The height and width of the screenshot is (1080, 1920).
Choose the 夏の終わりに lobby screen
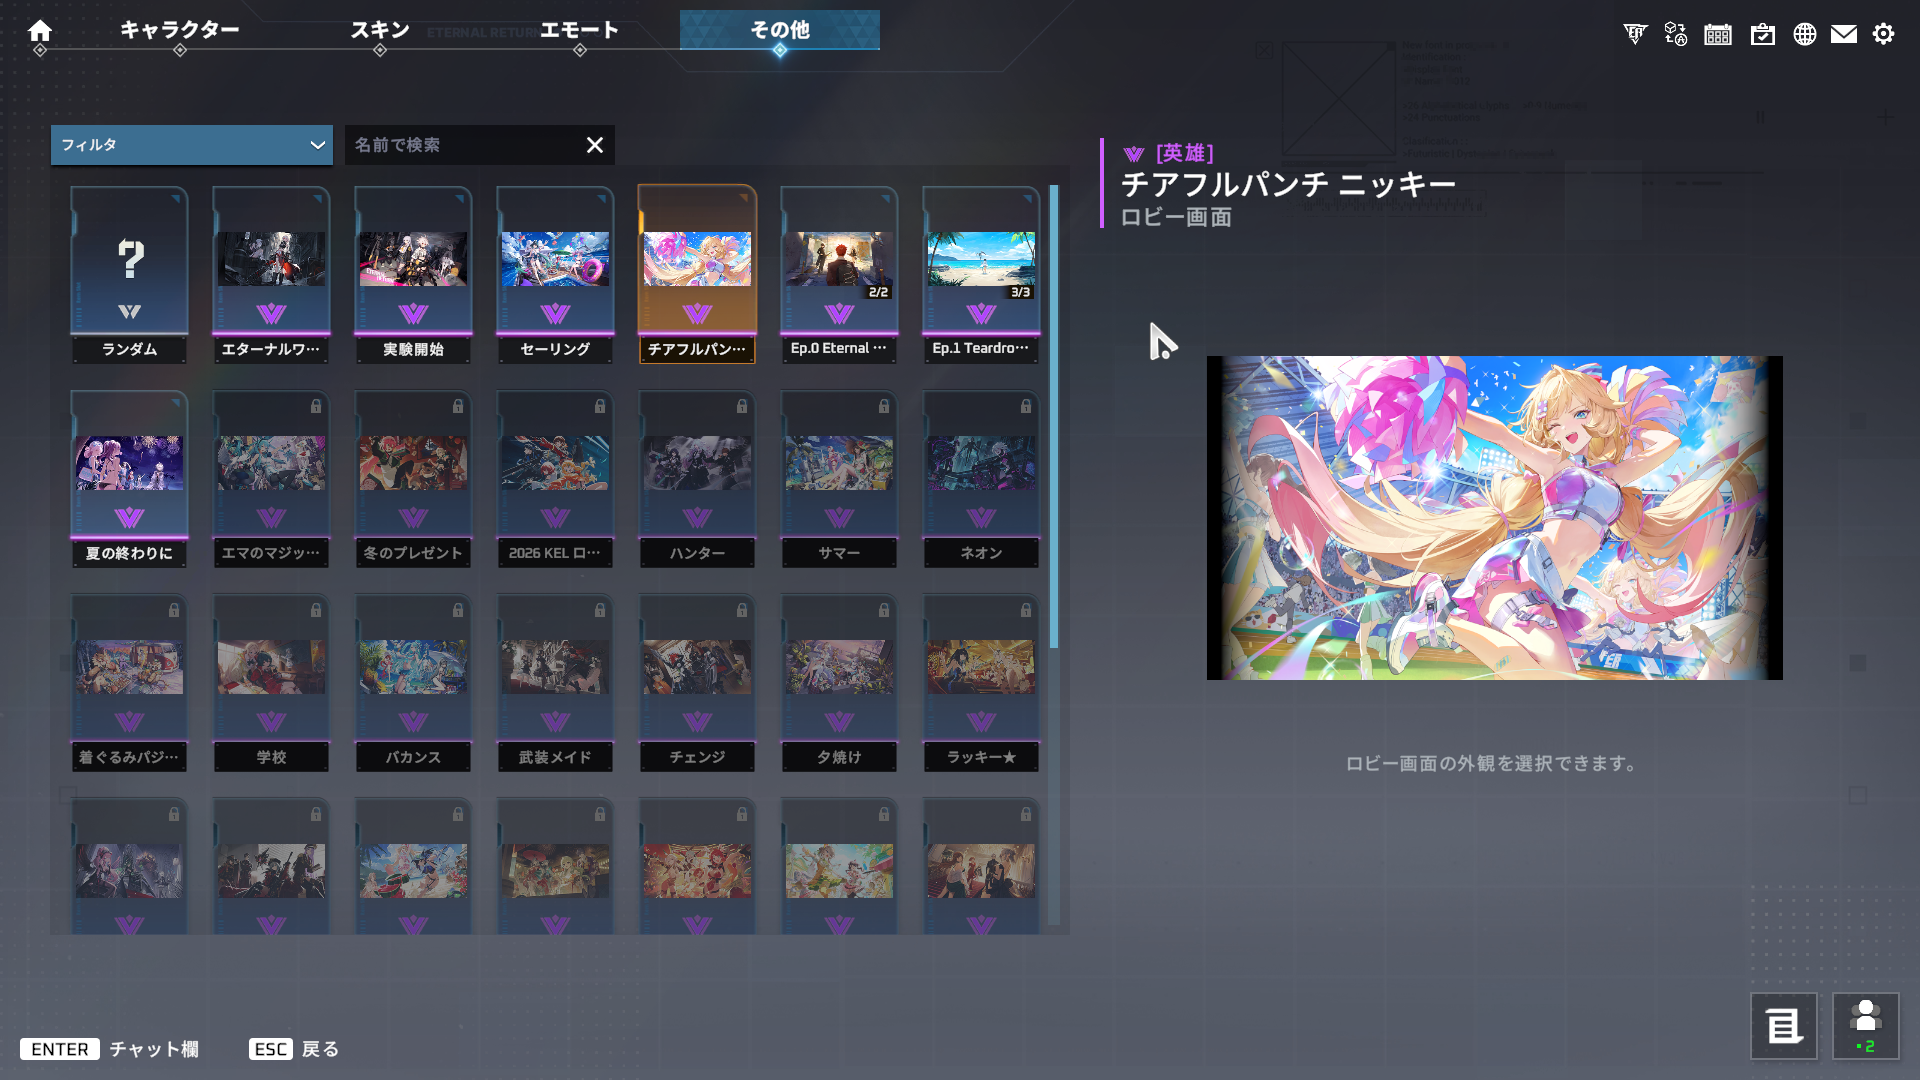(x=129, y=478)
